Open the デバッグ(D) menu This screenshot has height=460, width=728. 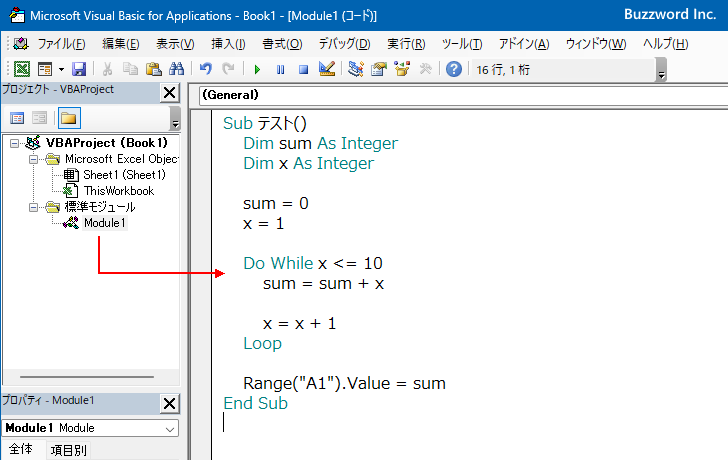click(x=344, y=44)
